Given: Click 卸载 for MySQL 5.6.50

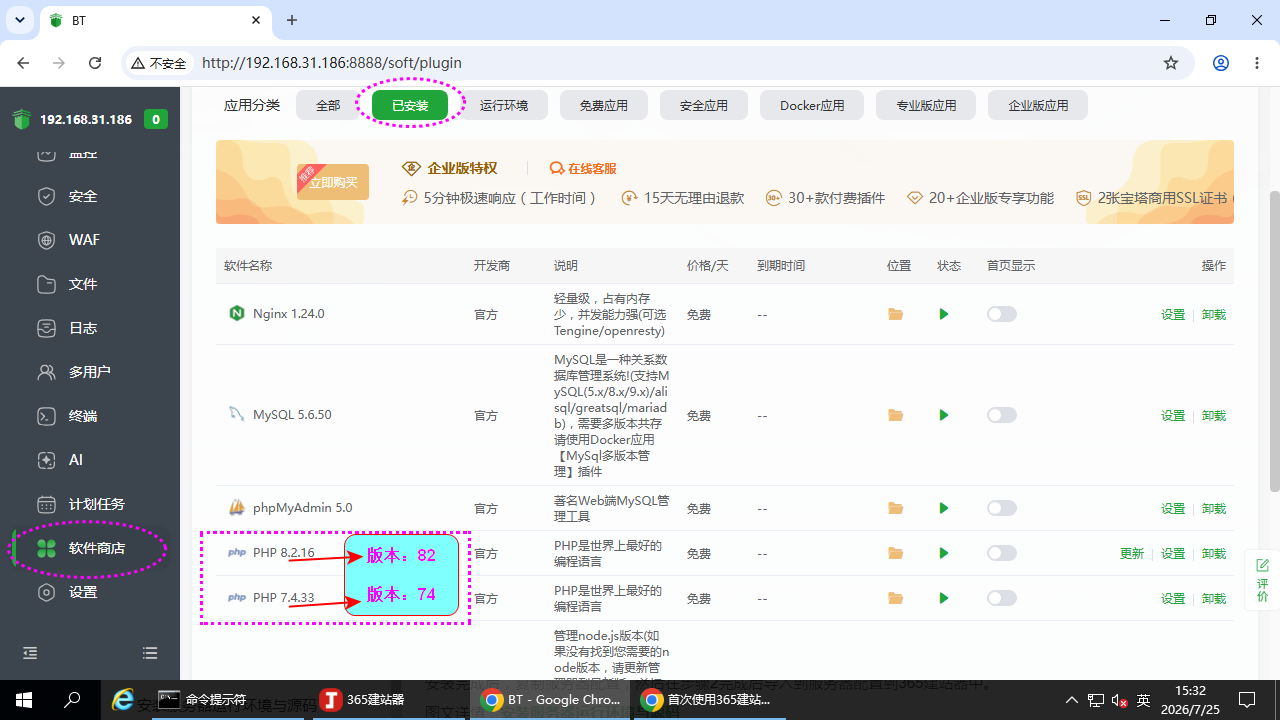Looking at the screenshot, I should click(1214, 415).
